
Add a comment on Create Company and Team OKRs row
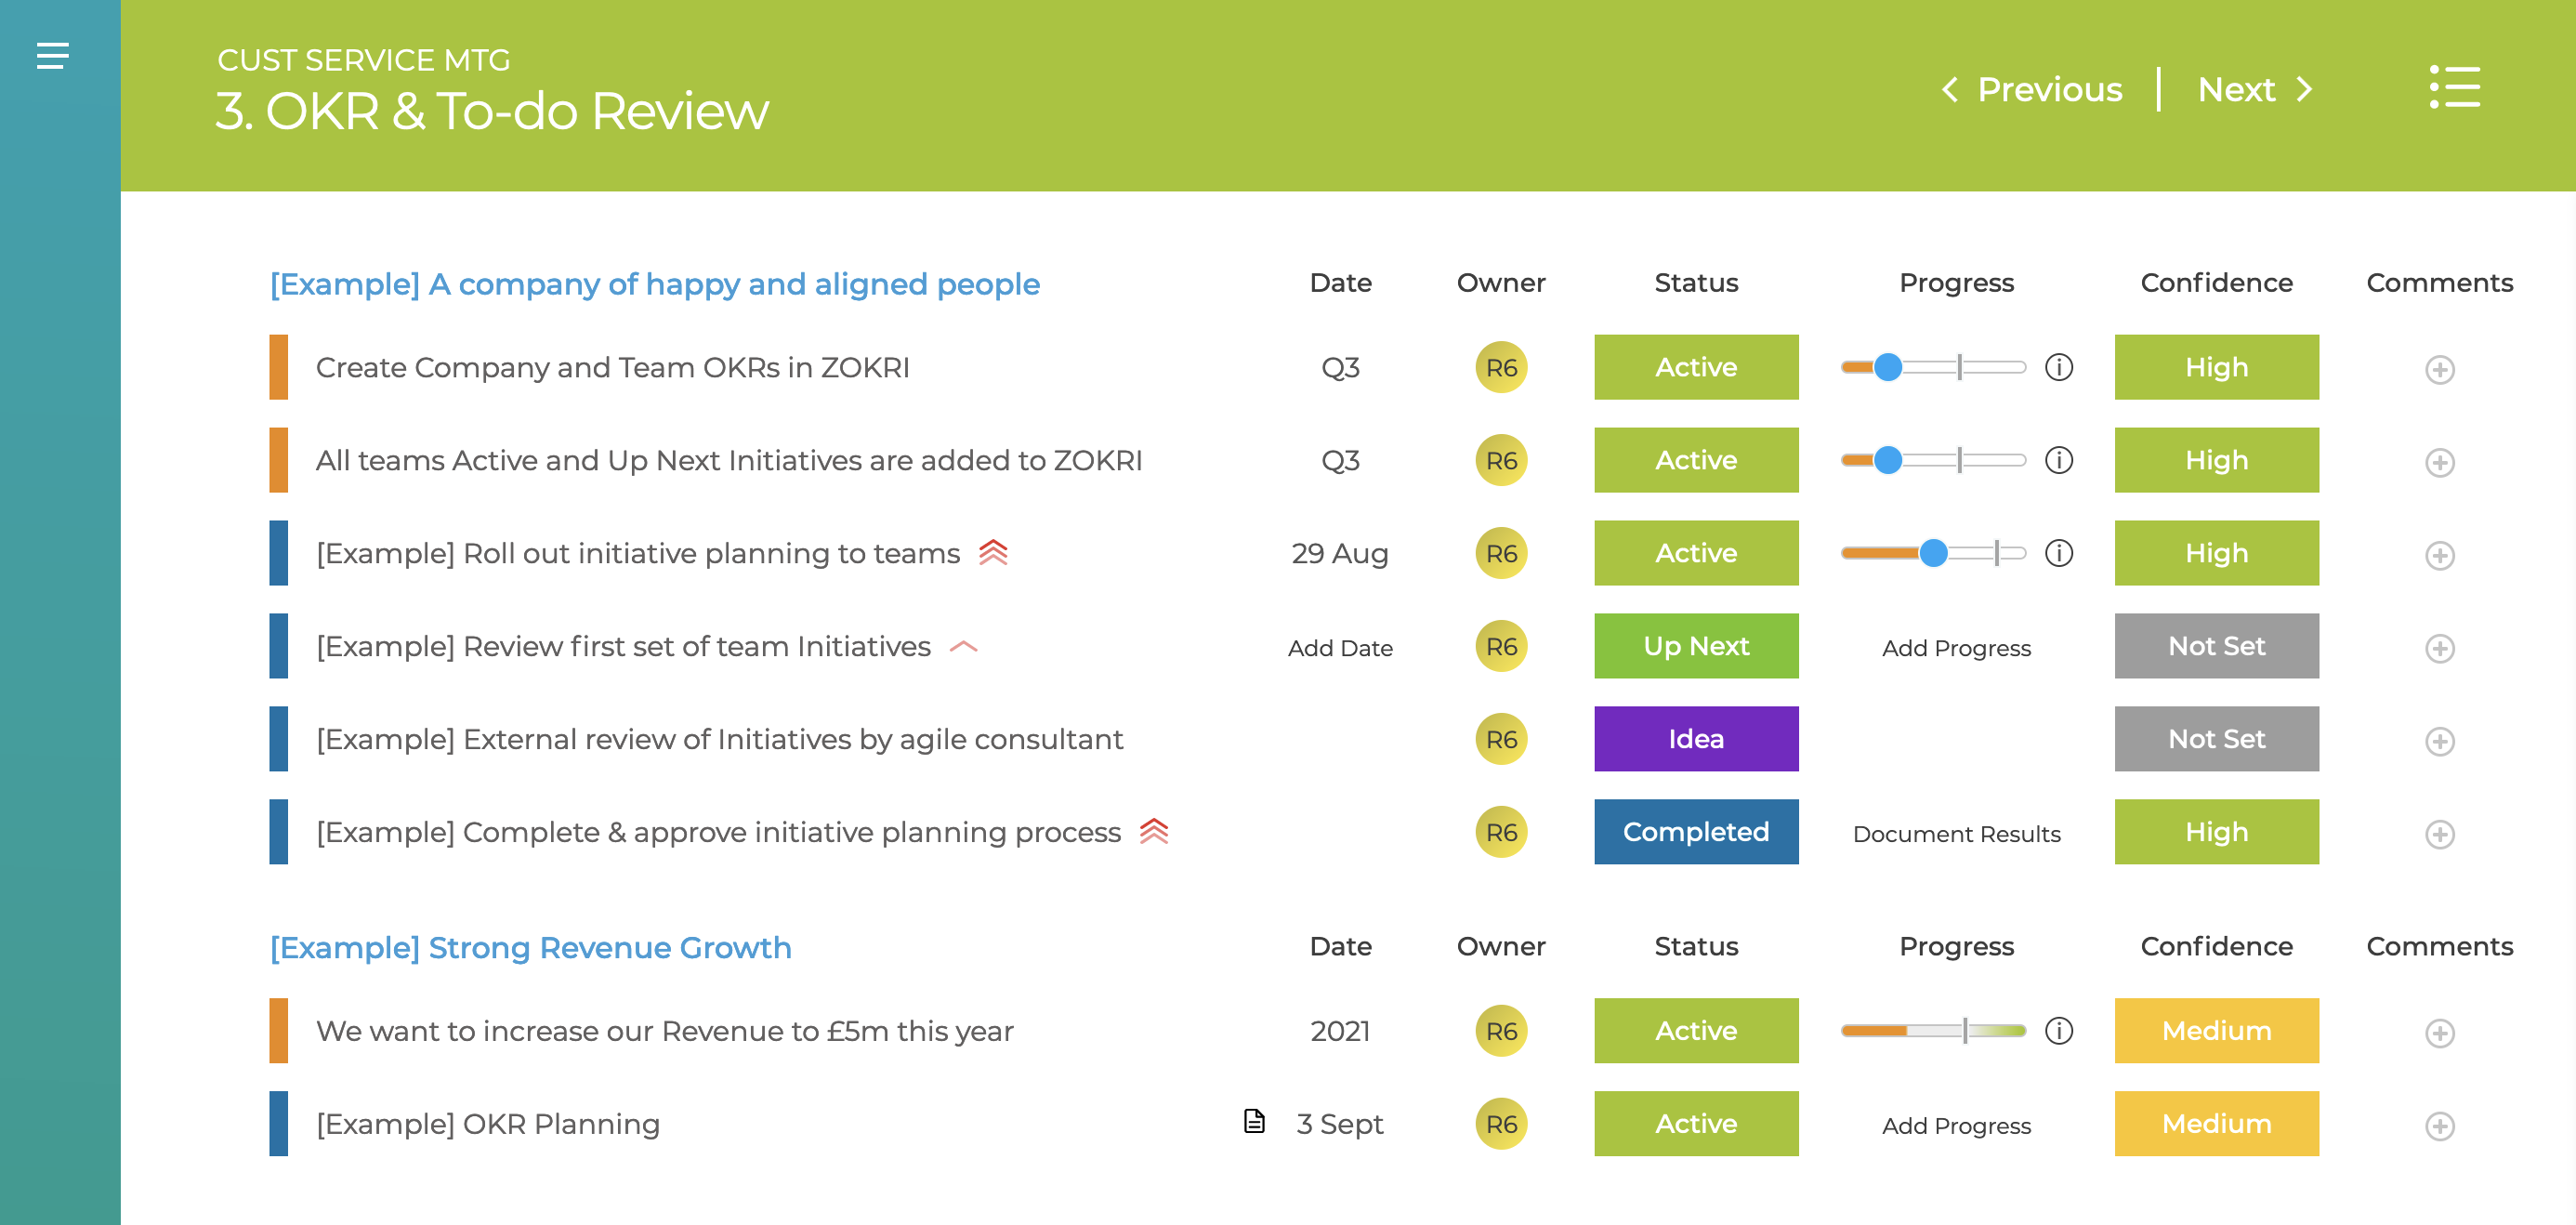tap(2440, 370)
